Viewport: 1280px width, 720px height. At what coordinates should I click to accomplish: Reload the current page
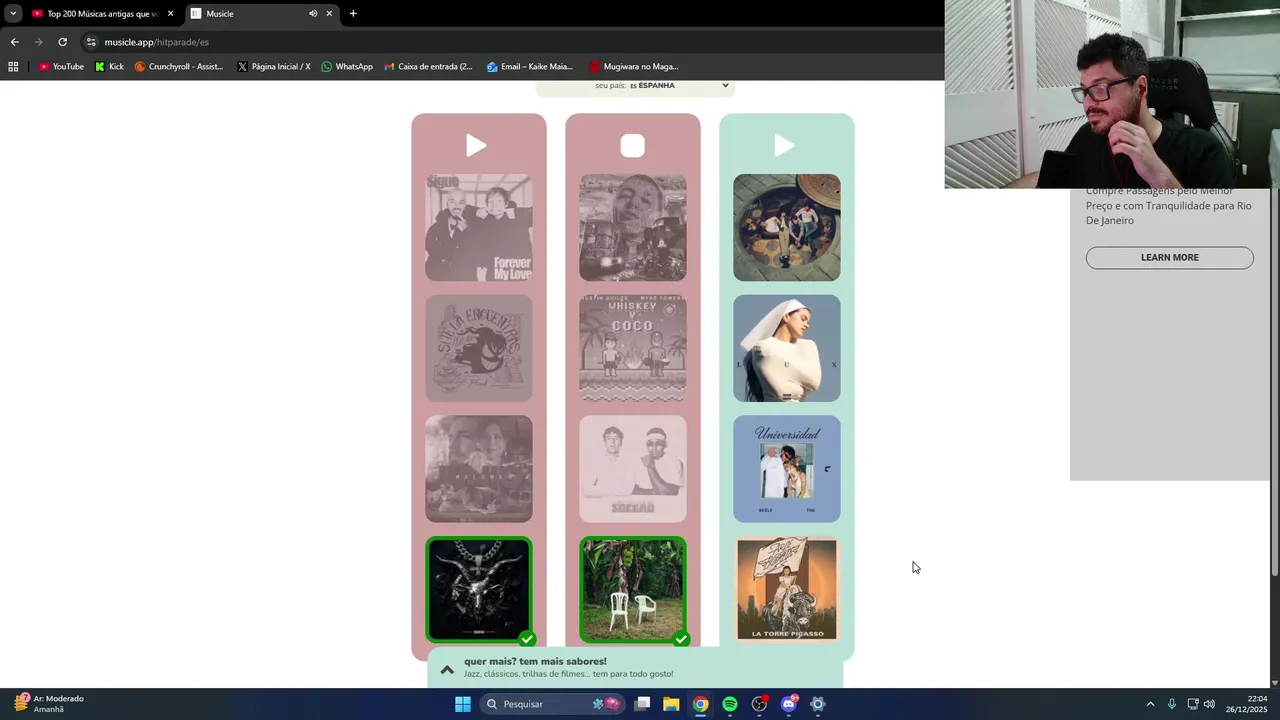tap(62, 42)
